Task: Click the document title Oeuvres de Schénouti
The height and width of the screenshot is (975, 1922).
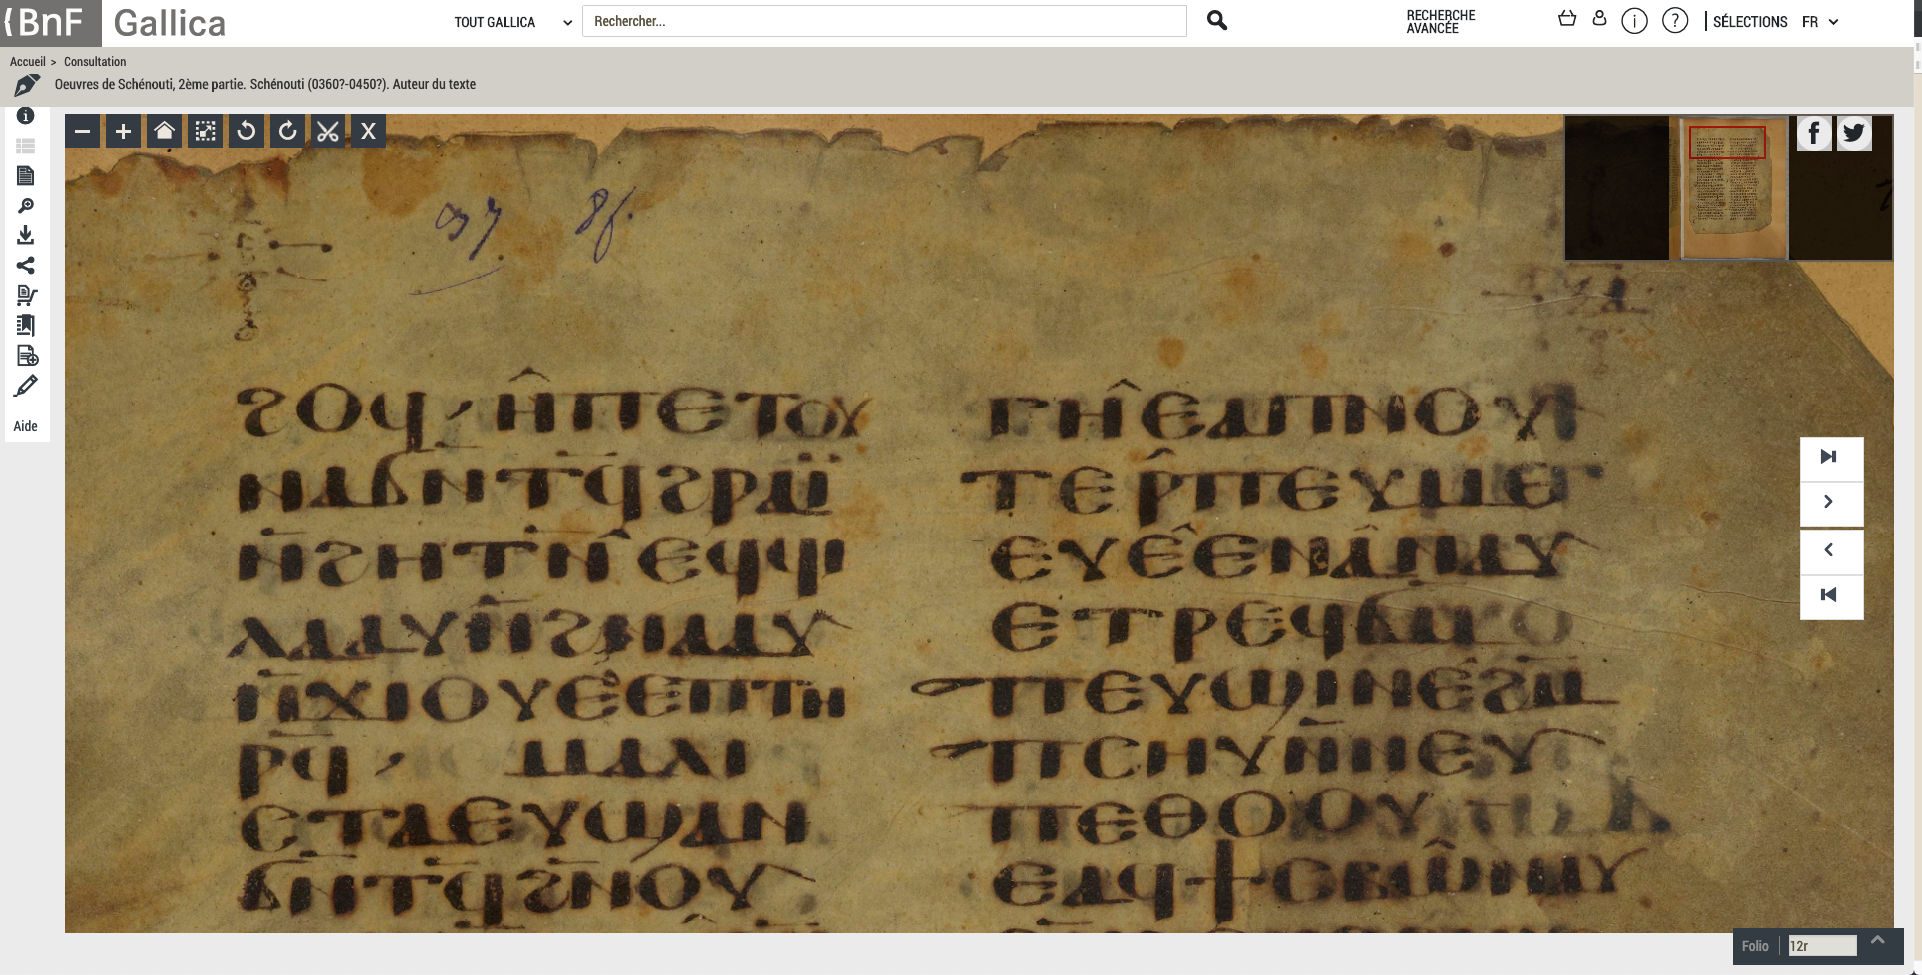Action: pos(265,85)
